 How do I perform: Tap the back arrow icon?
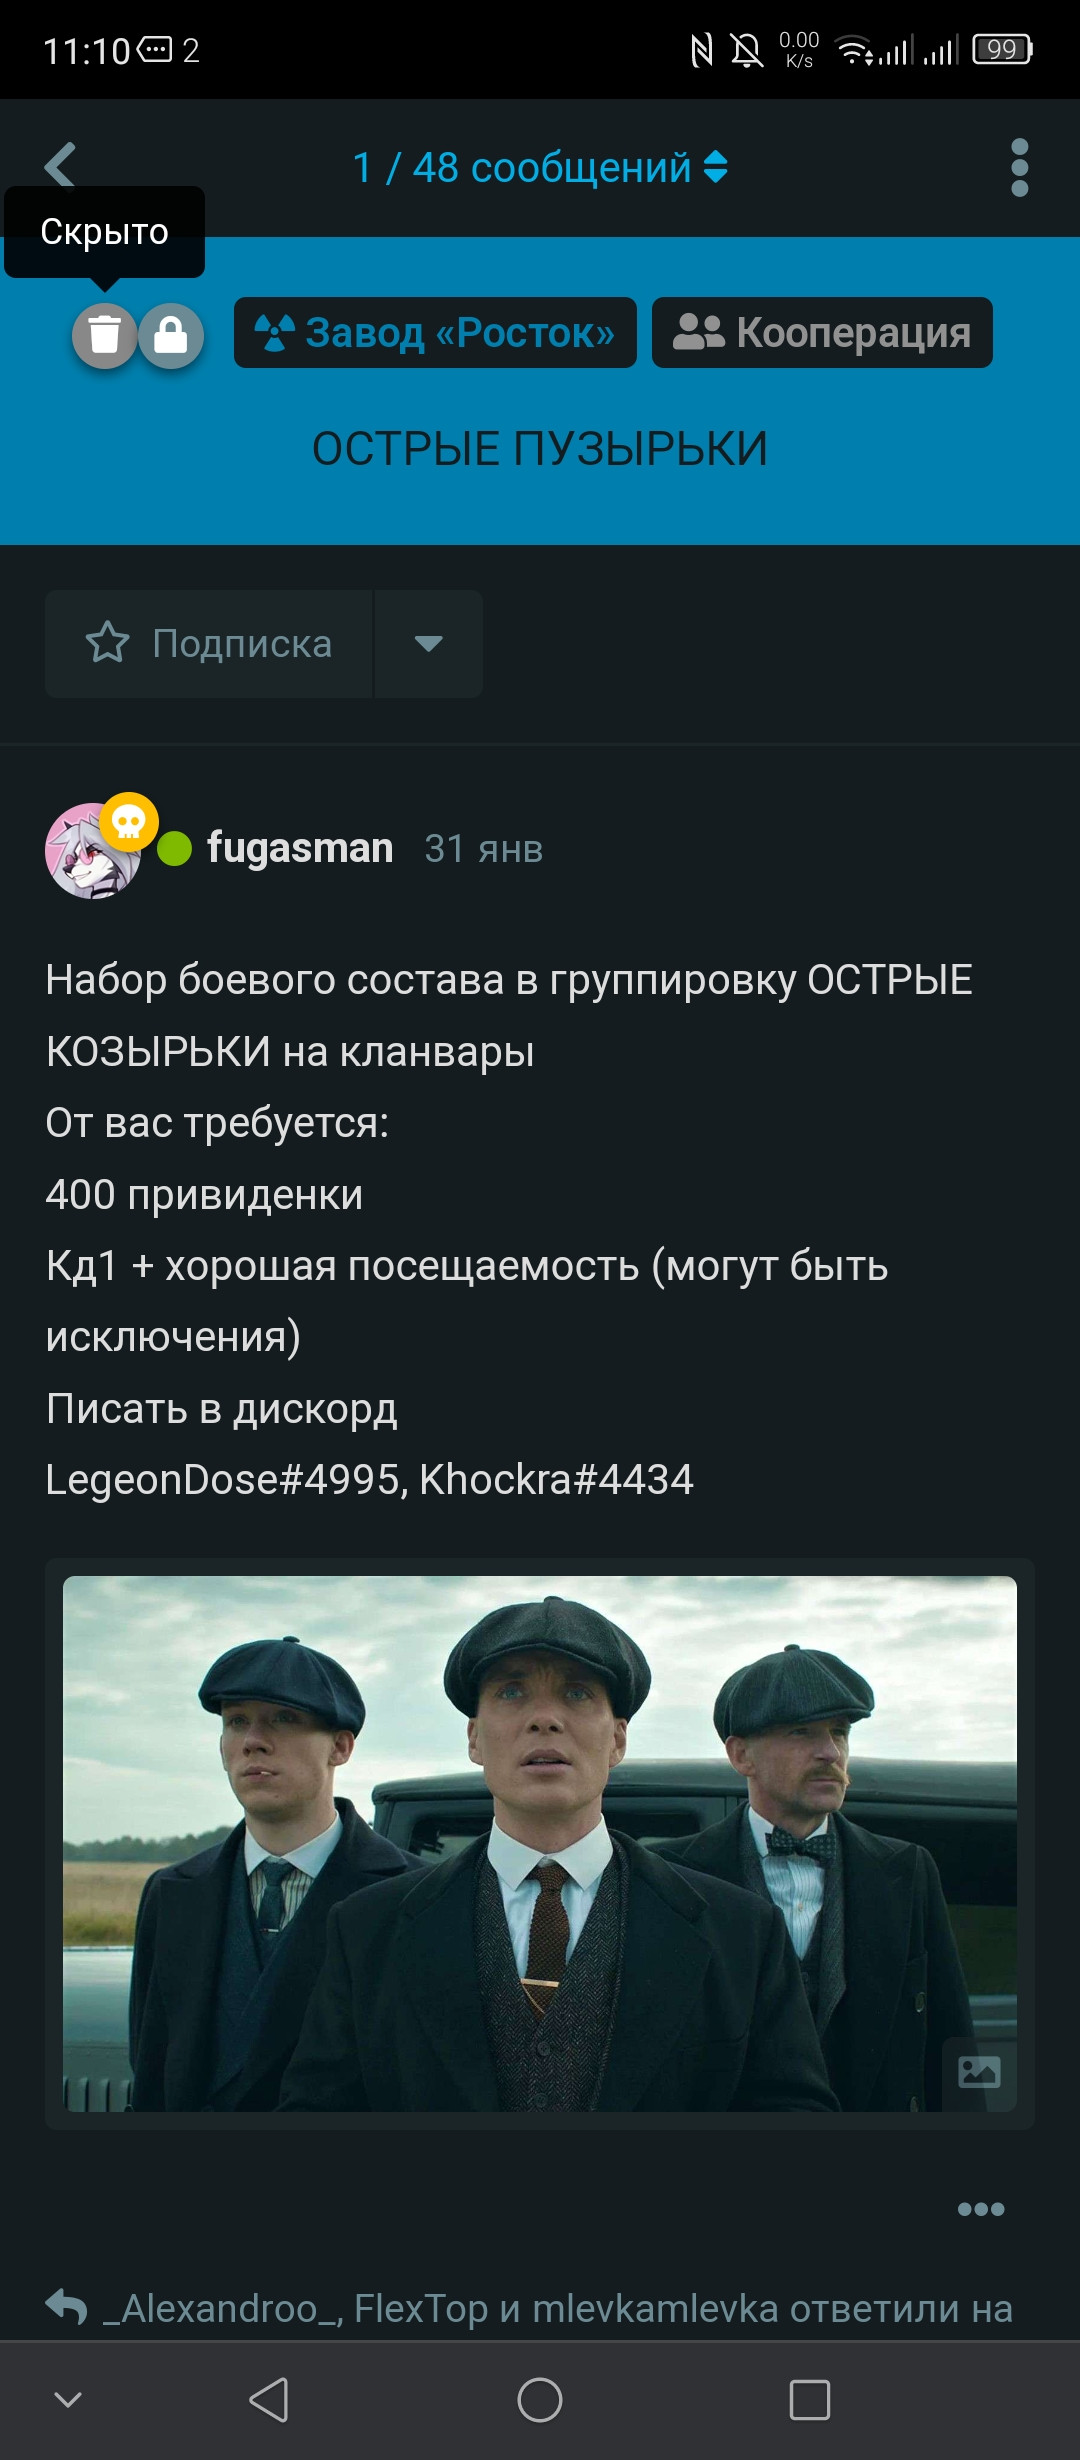(x=60, y=165)
